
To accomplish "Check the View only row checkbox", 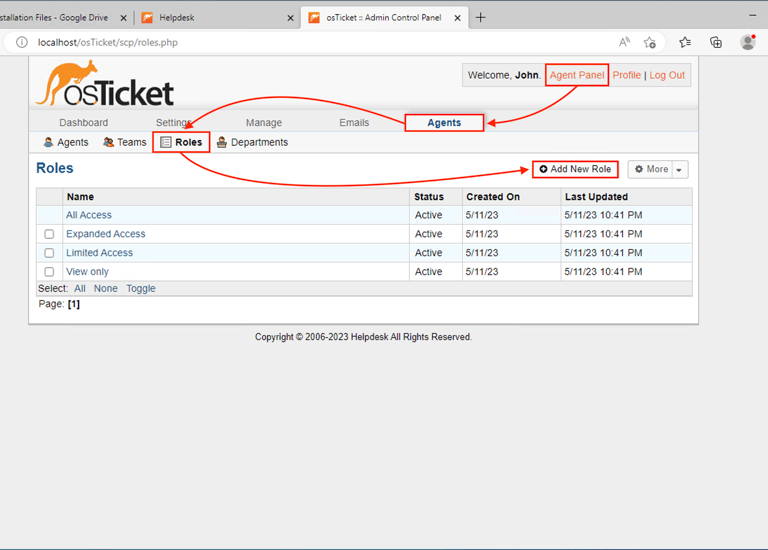I will pyautogui.click(x=49, y=271).
